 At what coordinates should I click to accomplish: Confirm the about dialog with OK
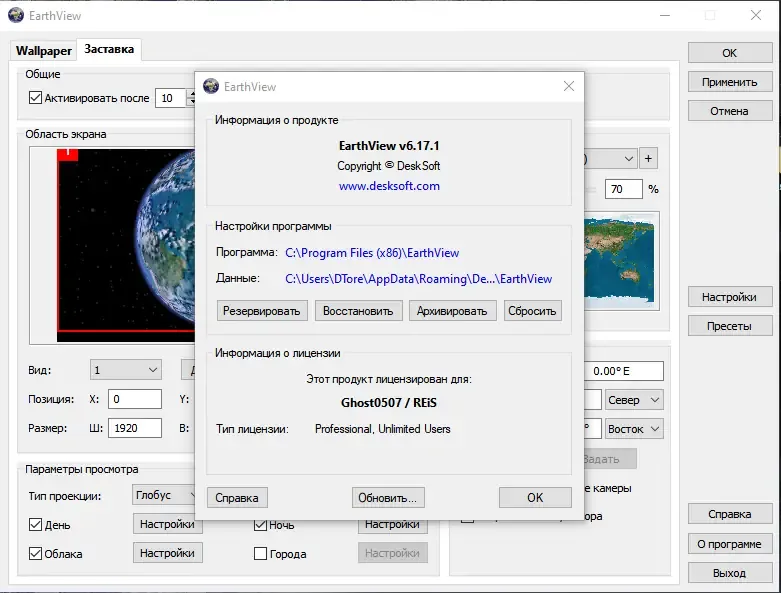coord(535,497)
